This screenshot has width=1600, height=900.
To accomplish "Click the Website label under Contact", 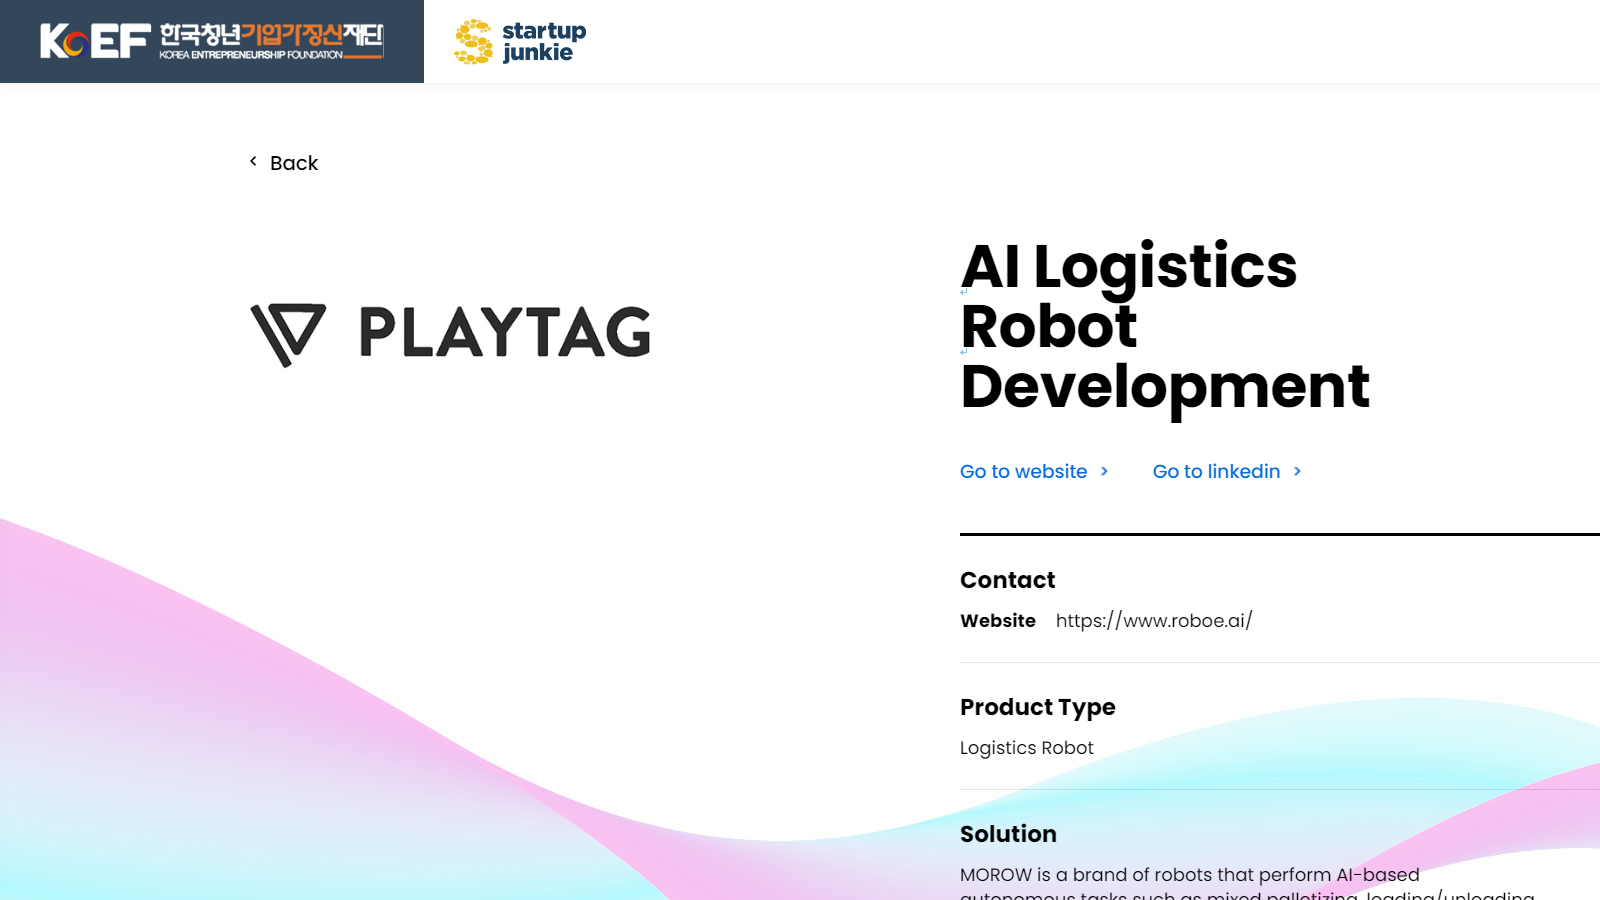I will click(998, 621).
